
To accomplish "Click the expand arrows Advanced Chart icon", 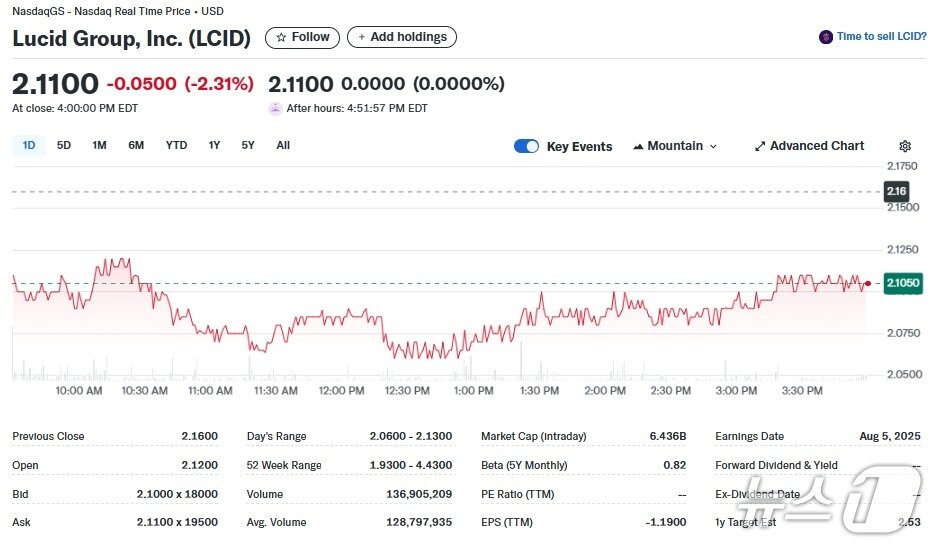I will (x=760, y=146).
